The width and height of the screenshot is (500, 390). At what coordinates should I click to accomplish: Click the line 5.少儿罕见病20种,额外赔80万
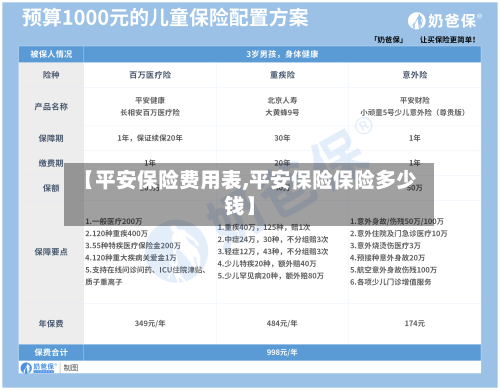(271, 276)
